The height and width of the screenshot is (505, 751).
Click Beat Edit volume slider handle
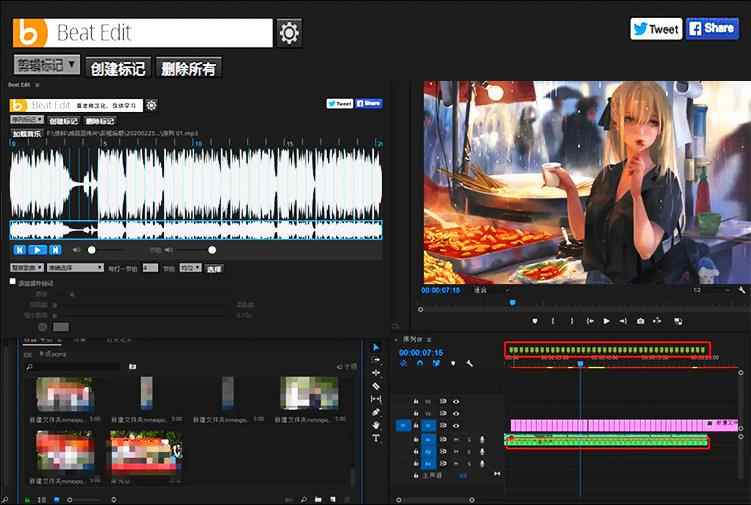[x=92, y=250]
